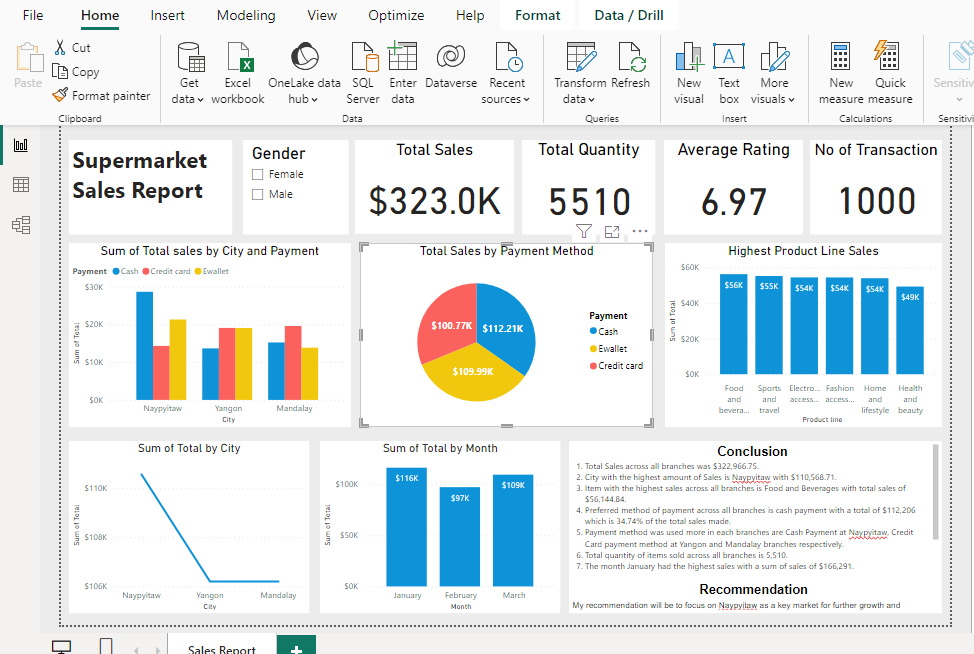The width and height of the screenshot is (974, 654).
Task: Open more options on the pie chart visual
Action: [x=640, y=231]
